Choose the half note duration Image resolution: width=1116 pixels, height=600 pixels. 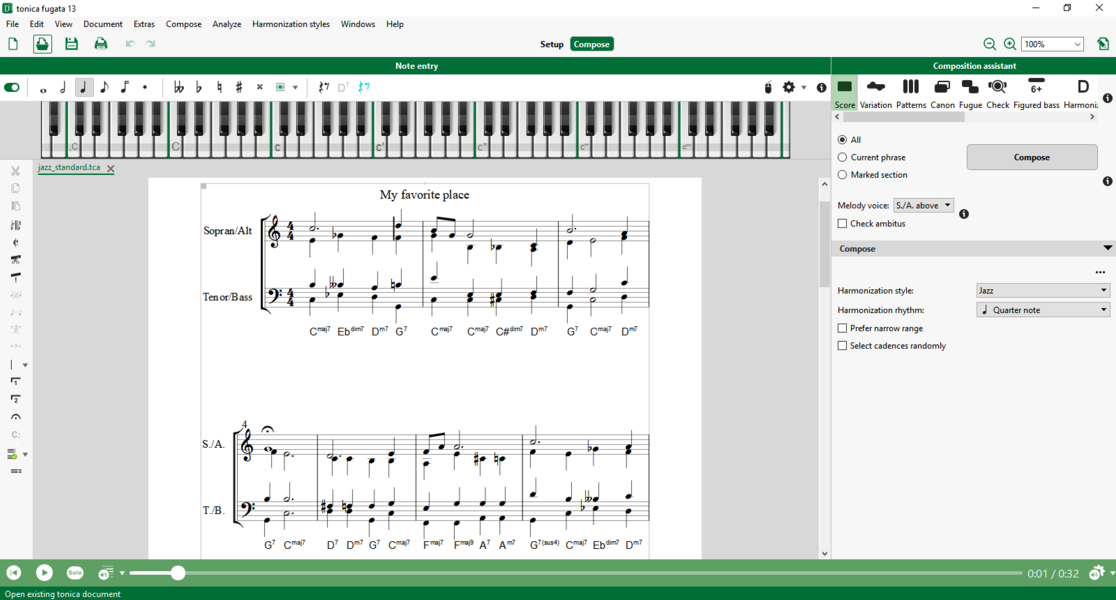[x=63, y=87]
